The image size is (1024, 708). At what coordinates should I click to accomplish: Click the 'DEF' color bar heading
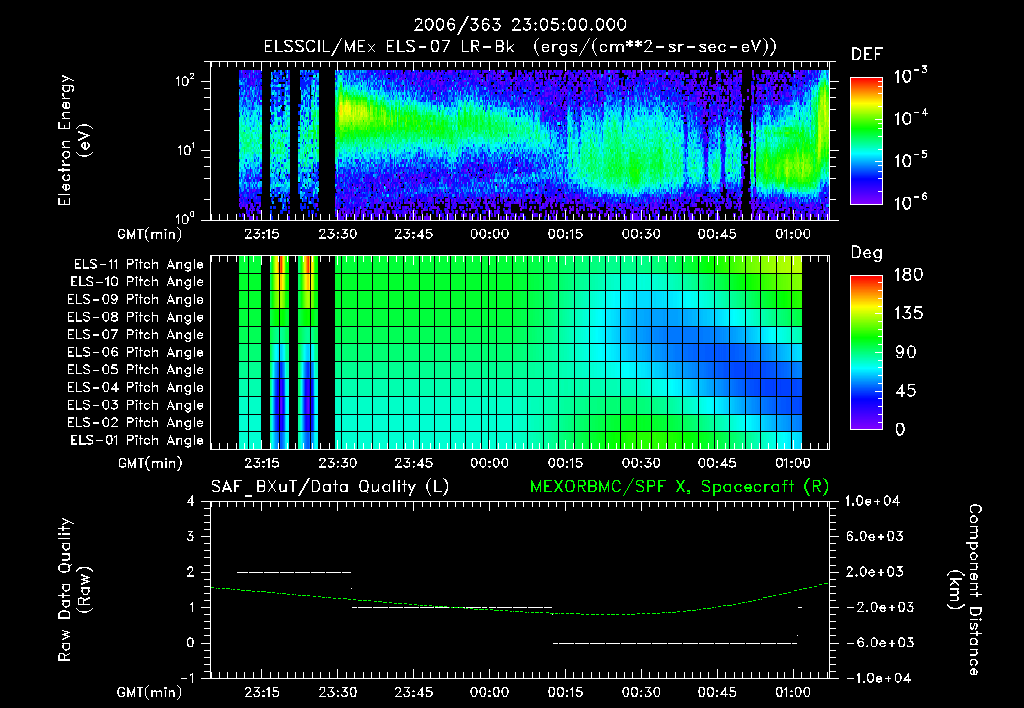coord(867,55)
